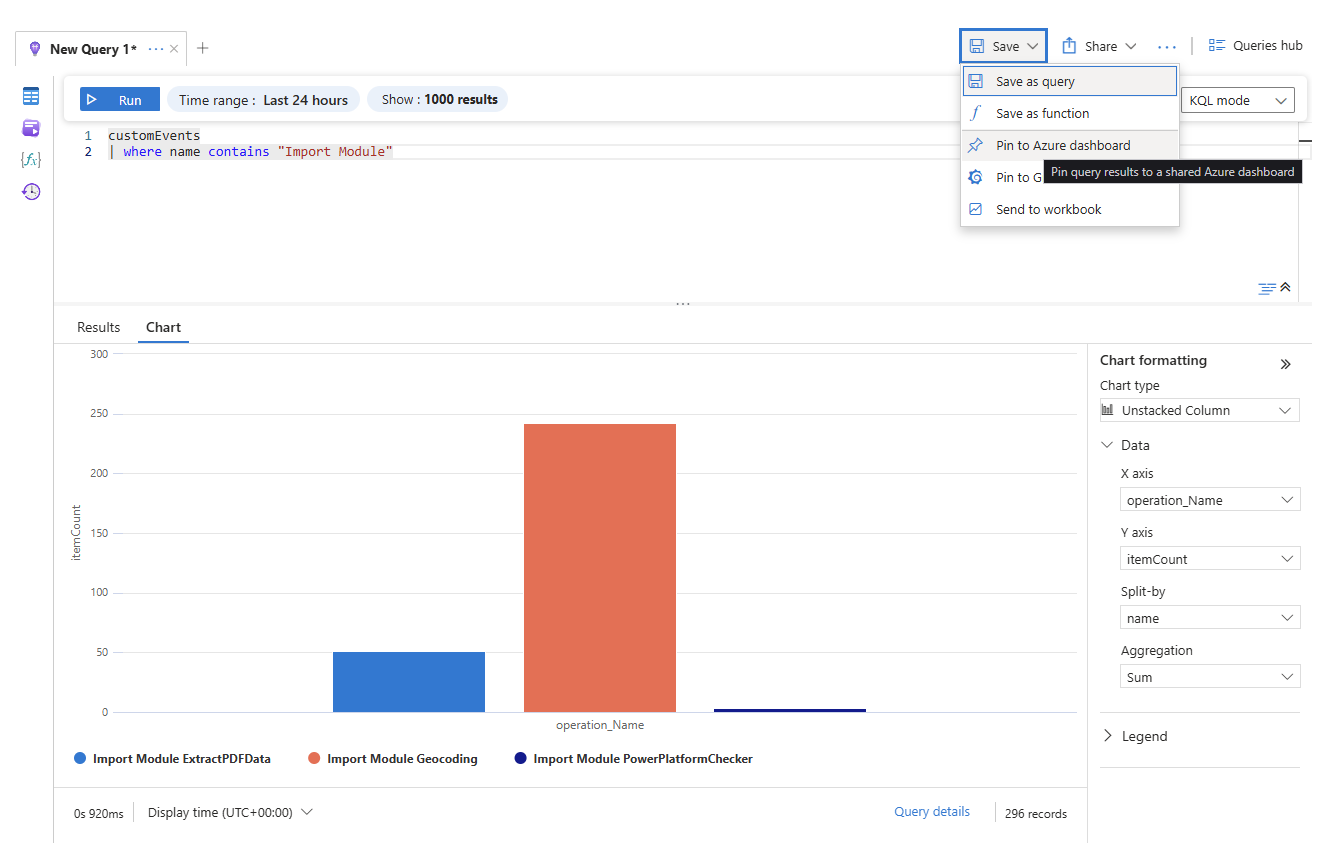Screen dimensions: 1330x843
Task: Open the example Queries sidebar panel
Action: pyautogui.click(x=30, y=127)
